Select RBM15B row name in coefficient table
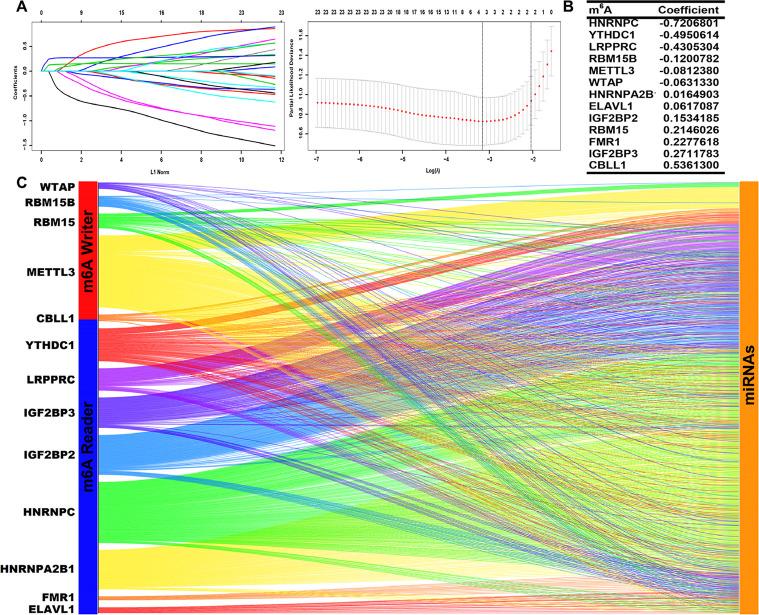Viewport: 759px width, 615px height. click(613, 59)
